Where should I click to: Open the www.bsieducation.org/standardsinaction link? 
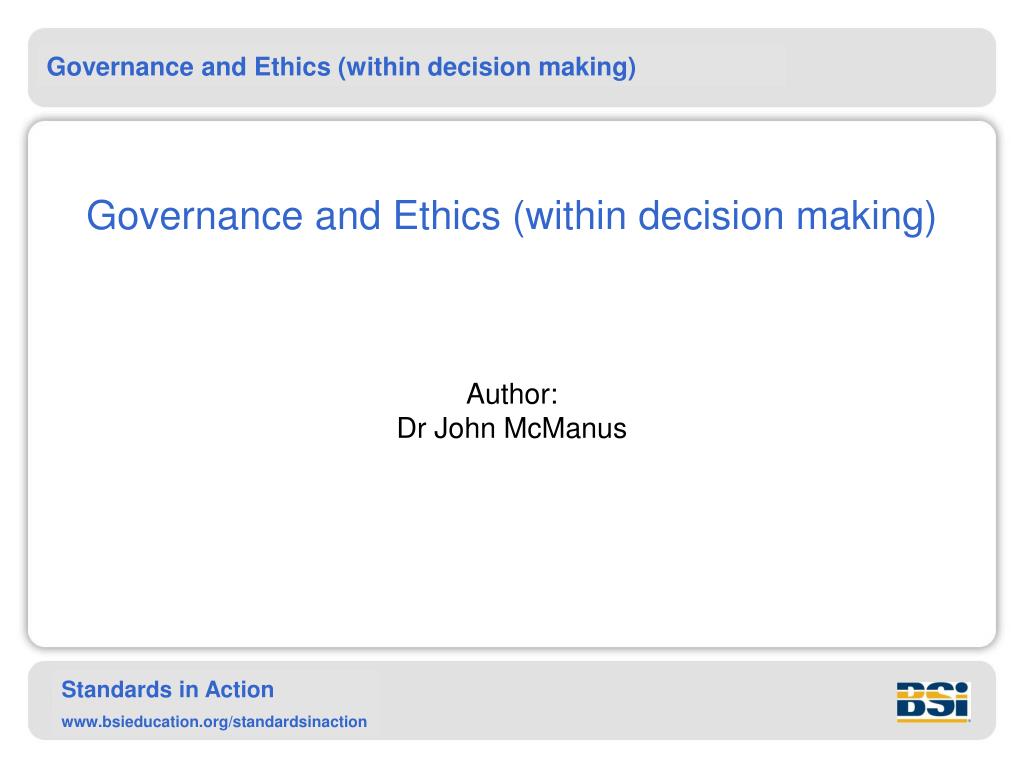[x=214, y=722]
